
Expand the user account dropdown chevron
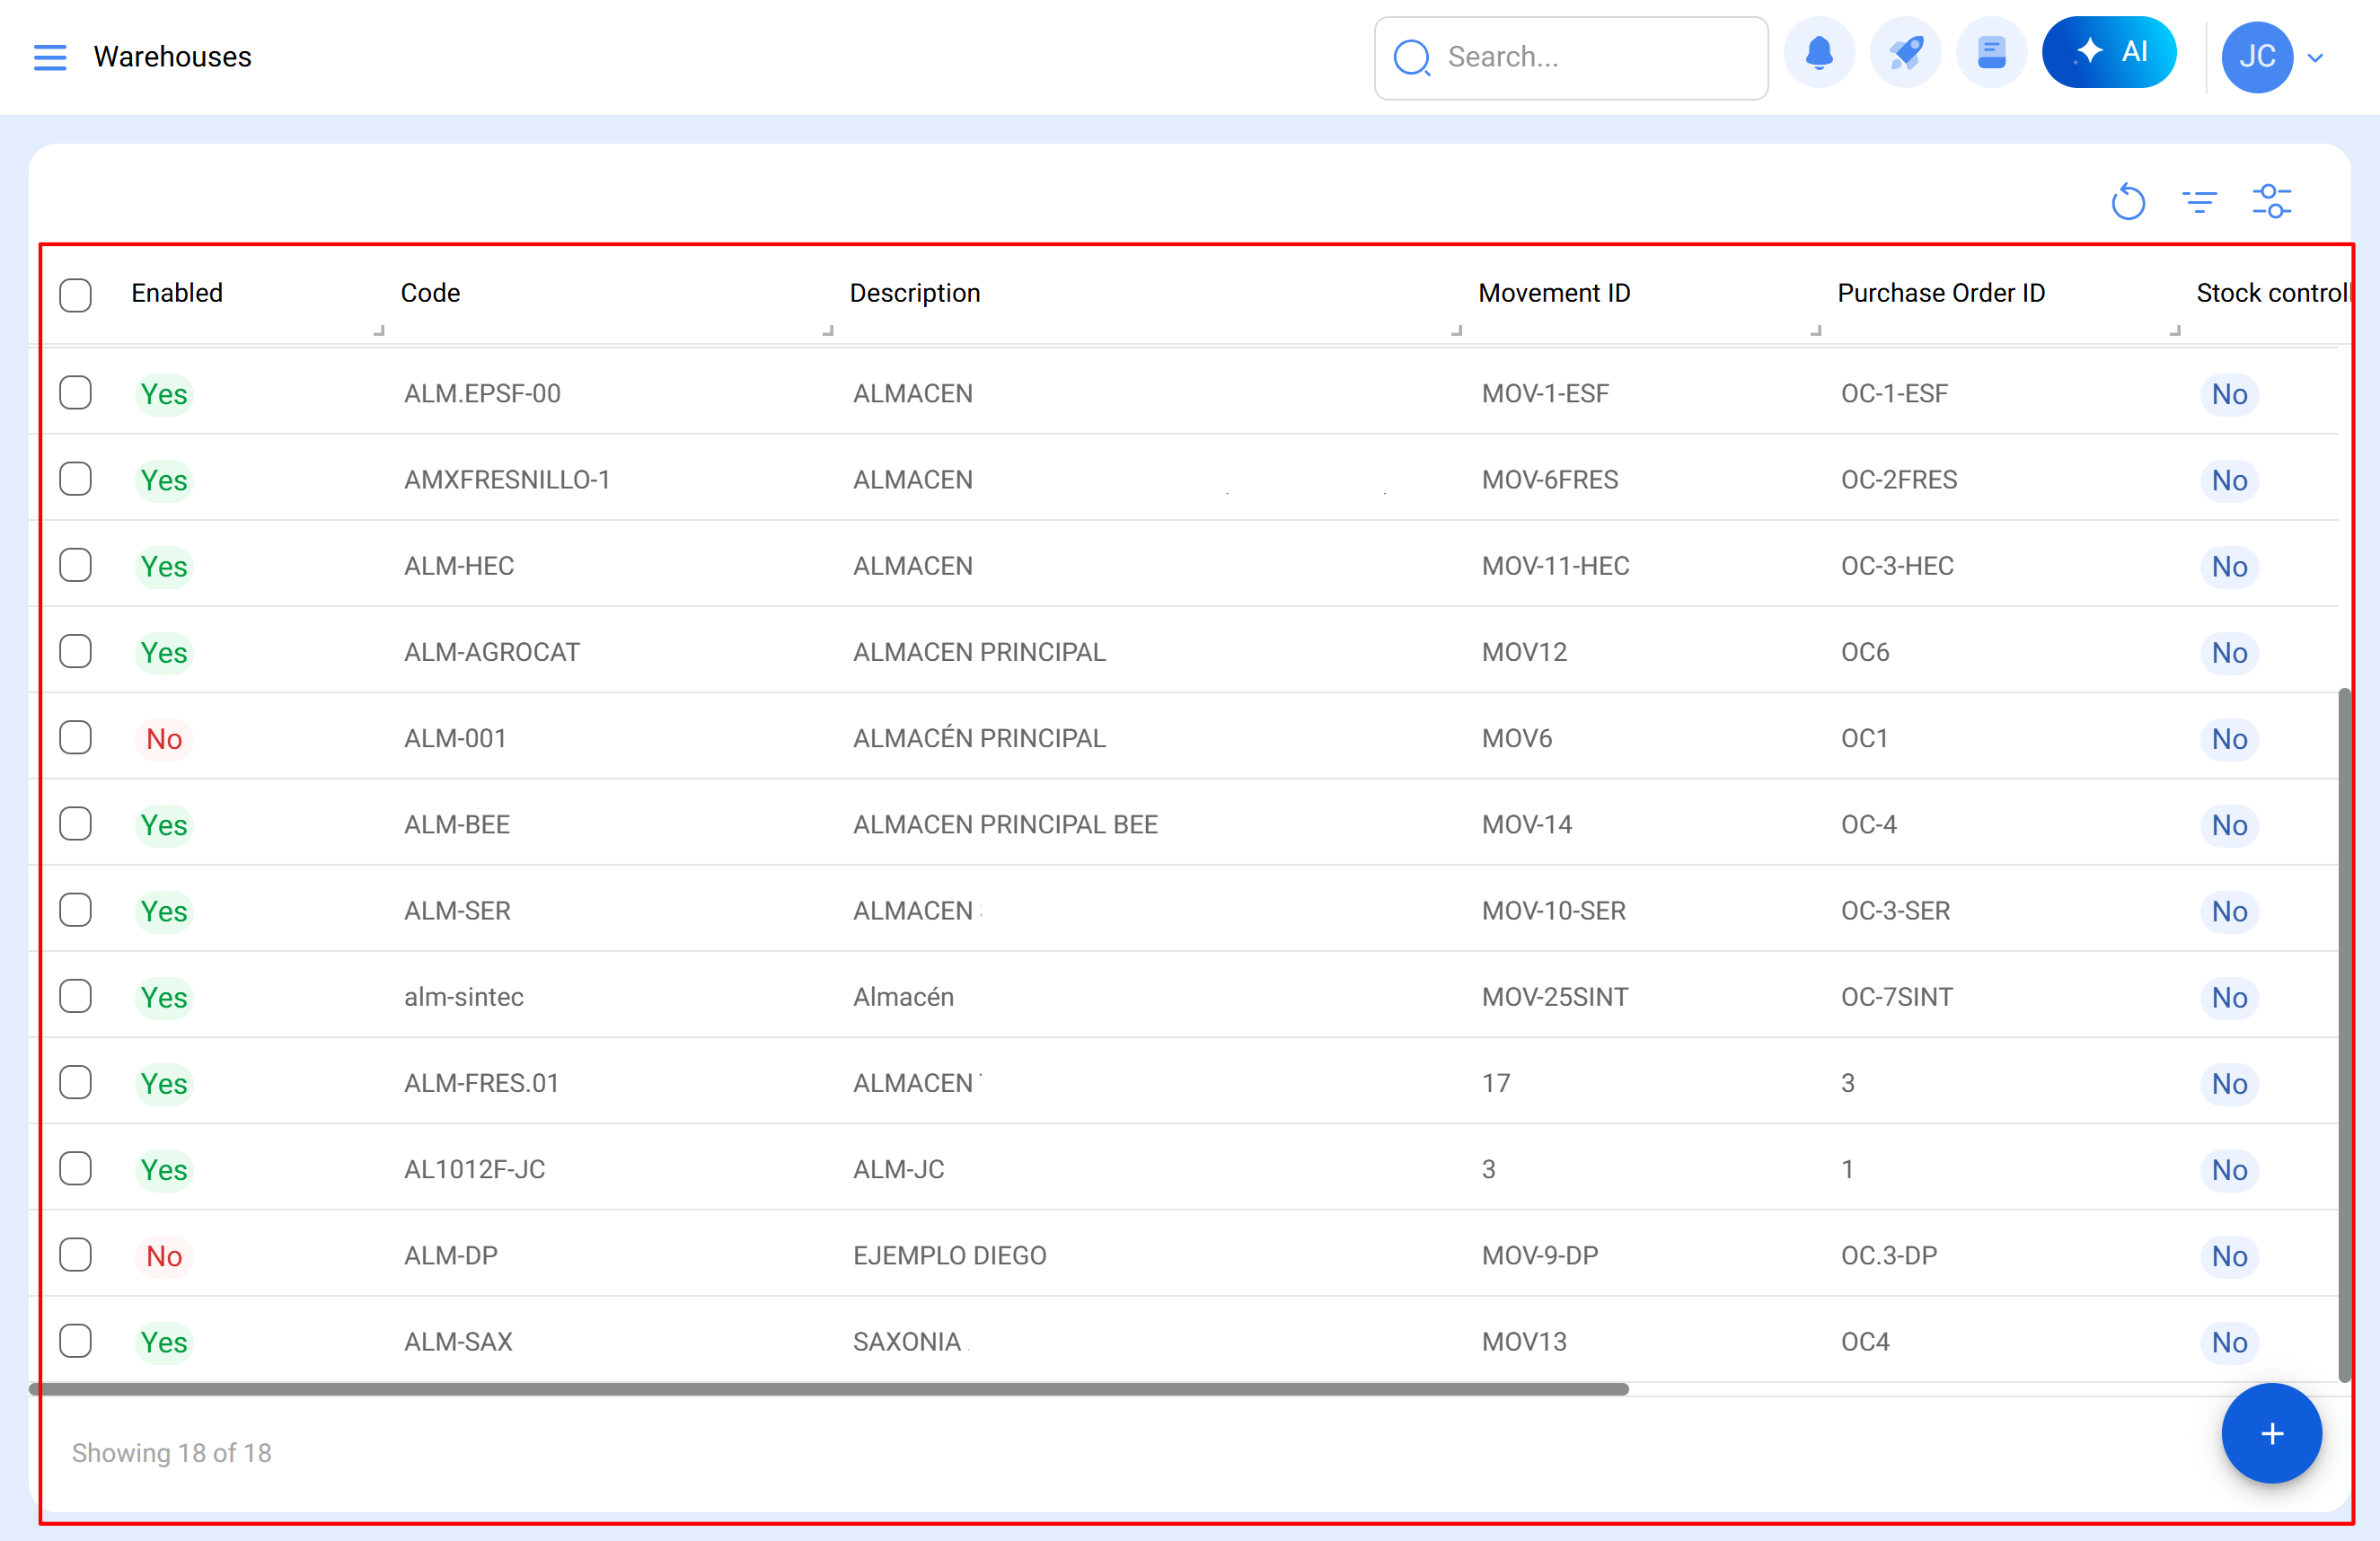[2315, 58]
